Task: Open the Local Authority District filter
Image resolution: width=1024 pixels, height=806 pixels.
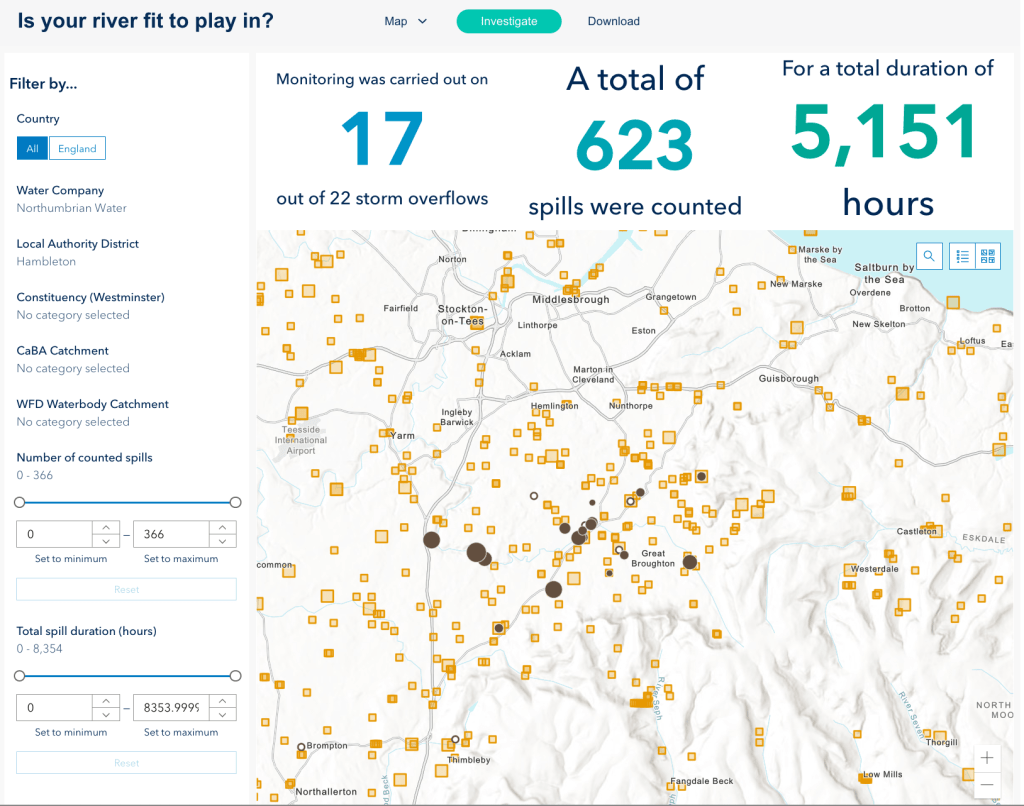Action: (46, 261)
